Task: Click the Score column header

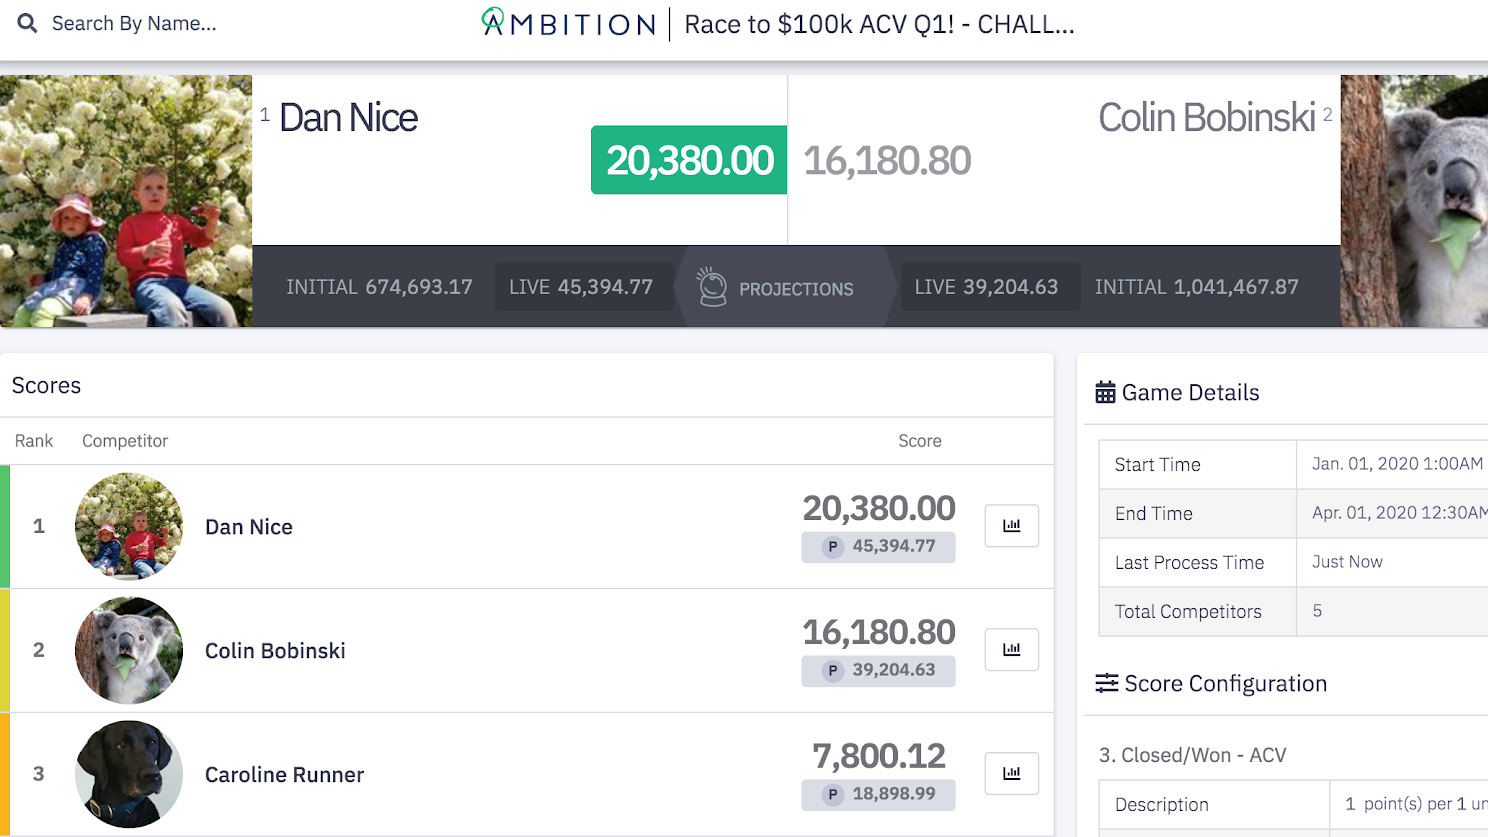Action: 919,441
